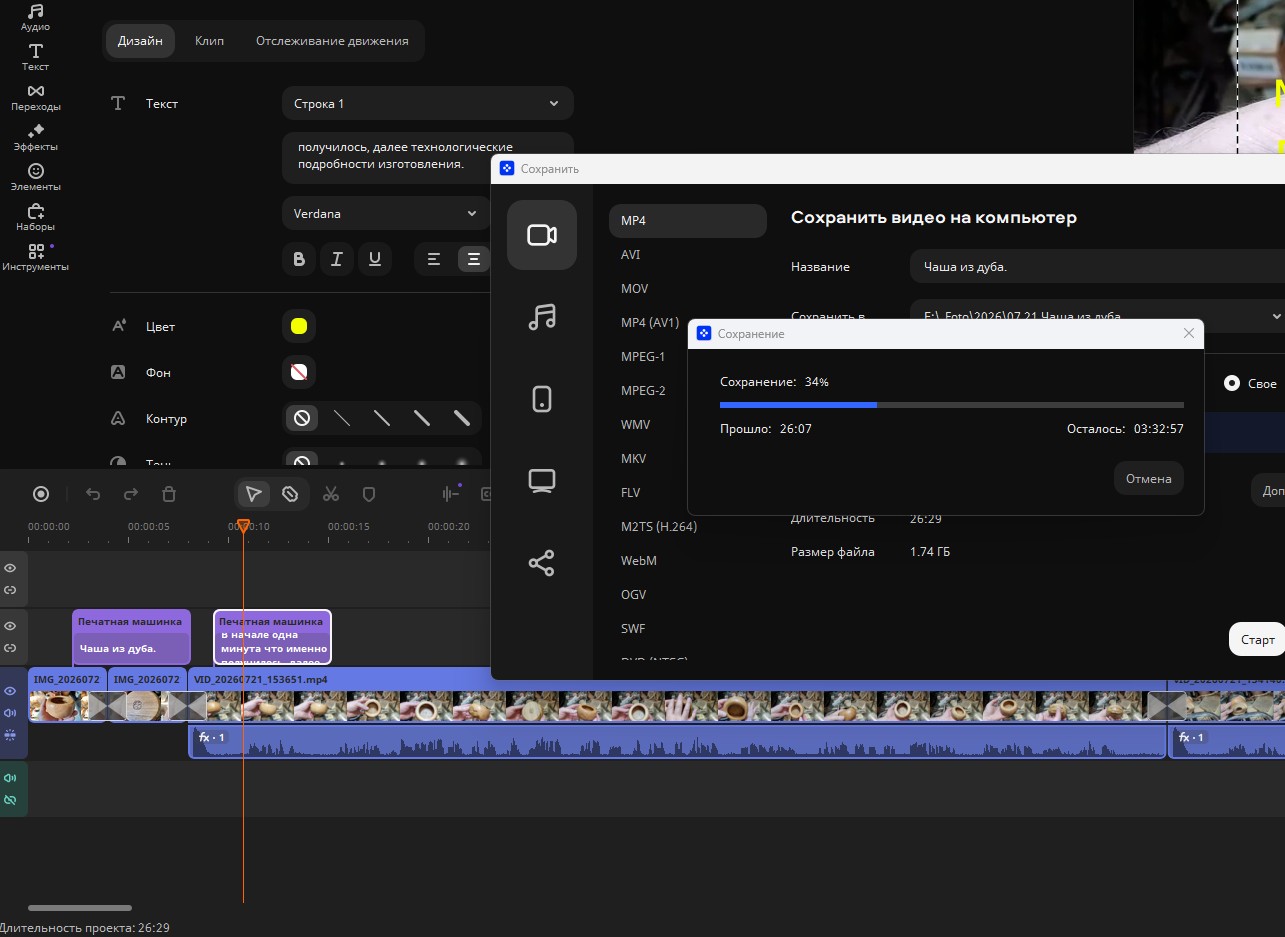The image size is (1285, 937).
Task: Select the blade tool
Action: point(290,494)
